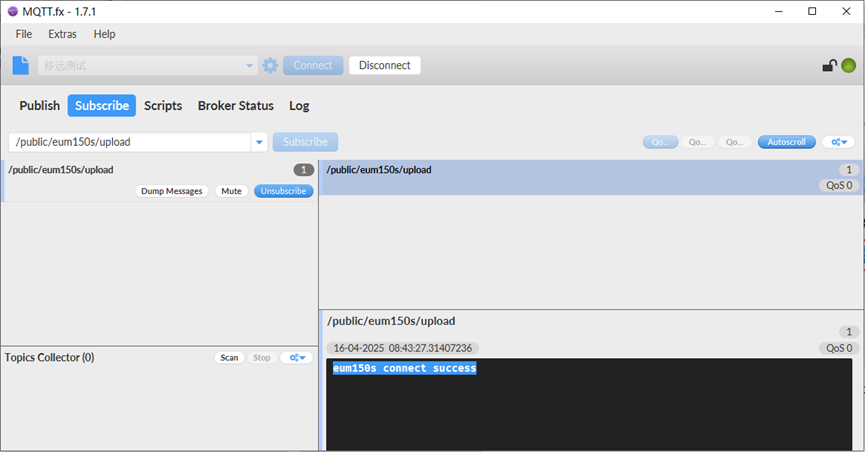
Task: Open connection settings gear icon
Action: tap(270, 66)
